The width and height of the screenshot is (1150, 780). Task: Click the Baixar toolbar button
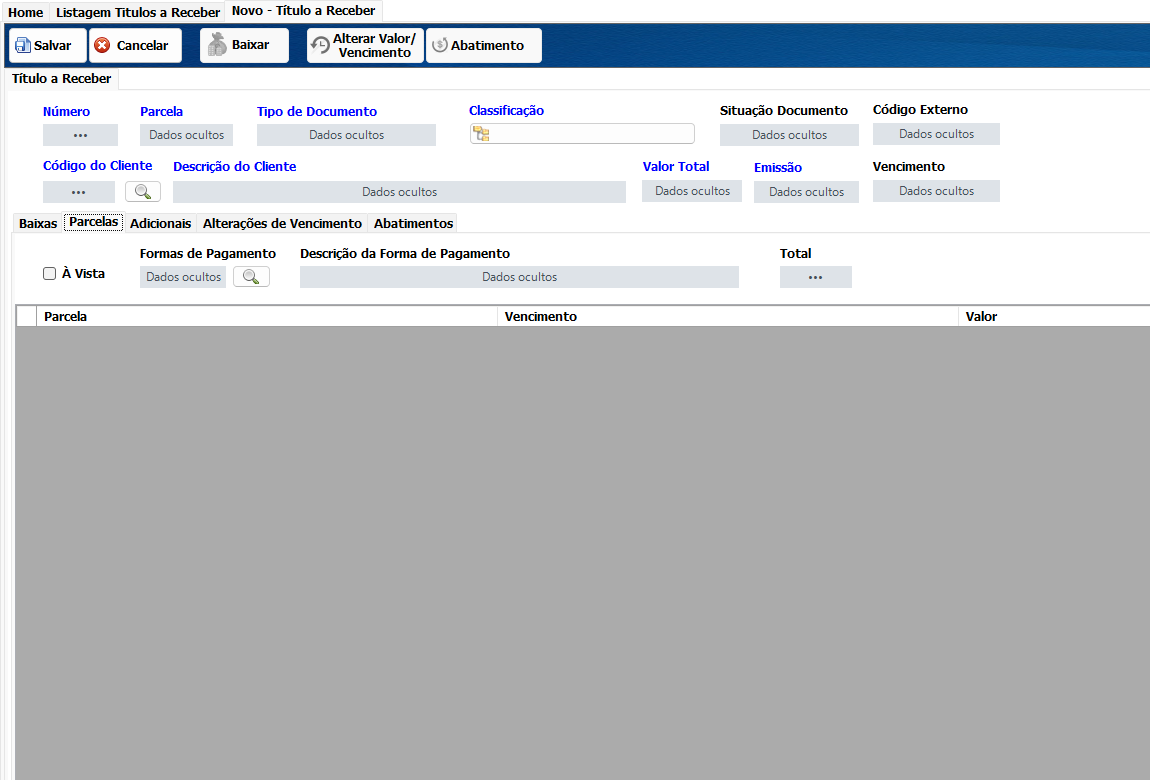pos(244,45)
